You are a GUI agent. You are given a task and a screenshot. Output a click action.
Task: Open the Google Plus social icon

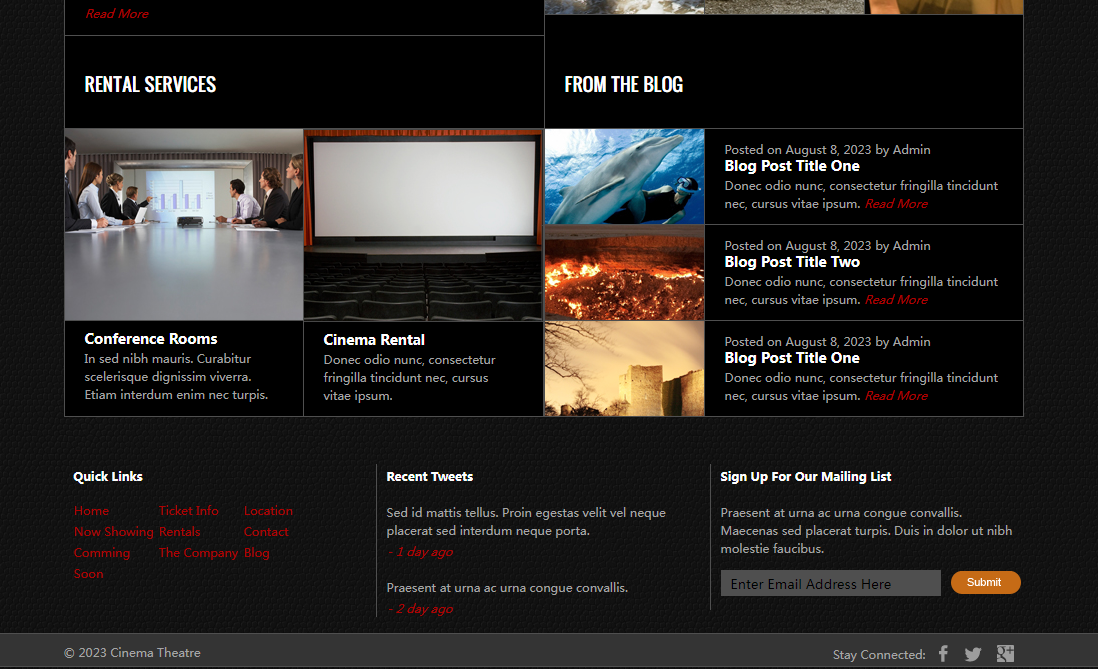[1005, 654]
